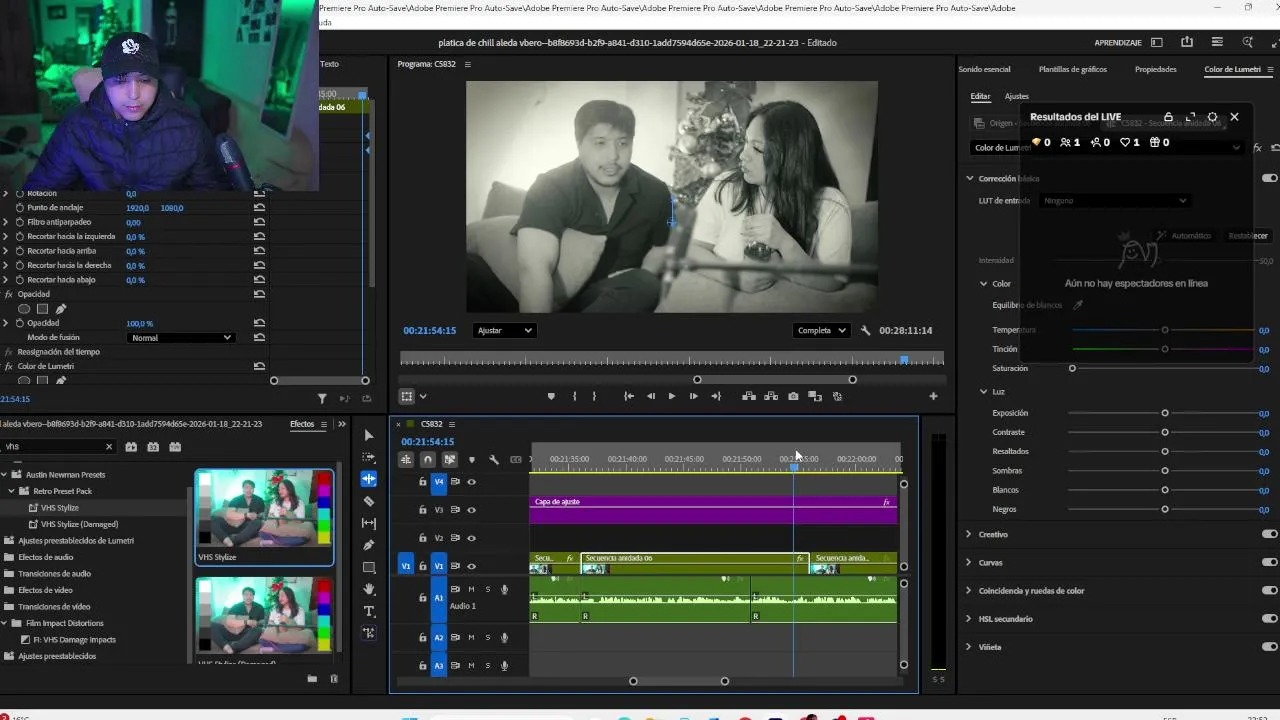Mark In point in Program monitor

point(574,396)
